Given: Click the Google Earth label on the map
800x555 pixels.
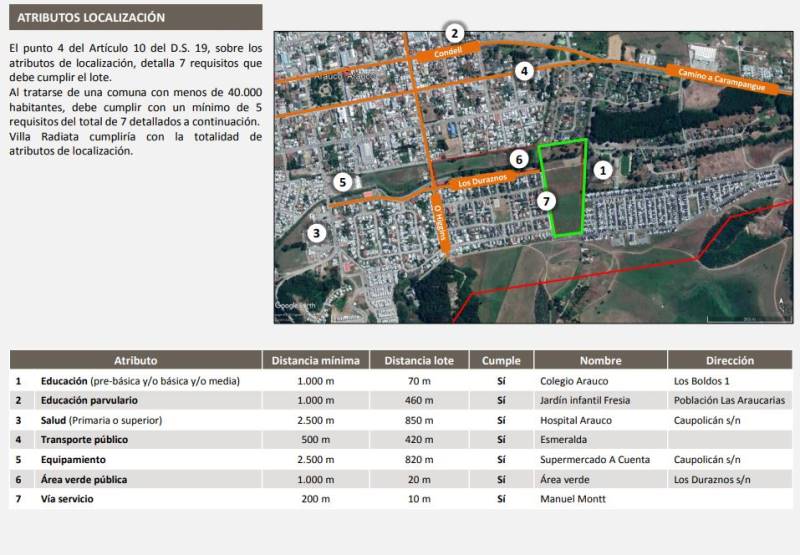Looking at the screenshot, I should click(295, 306).
